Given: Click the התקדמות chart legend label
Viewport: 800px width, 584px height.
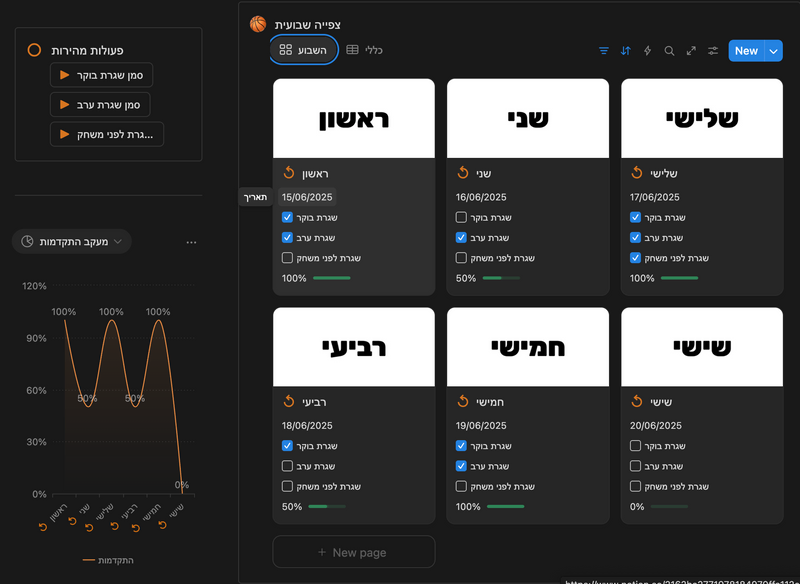Looking at the screenshot, I should [116, 560].
